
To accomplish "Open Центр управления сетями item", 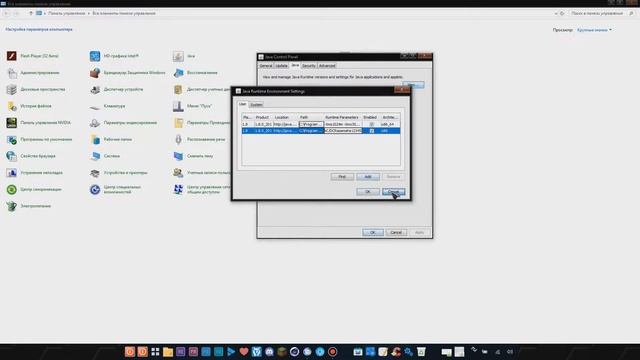I will tap(202, 189).
